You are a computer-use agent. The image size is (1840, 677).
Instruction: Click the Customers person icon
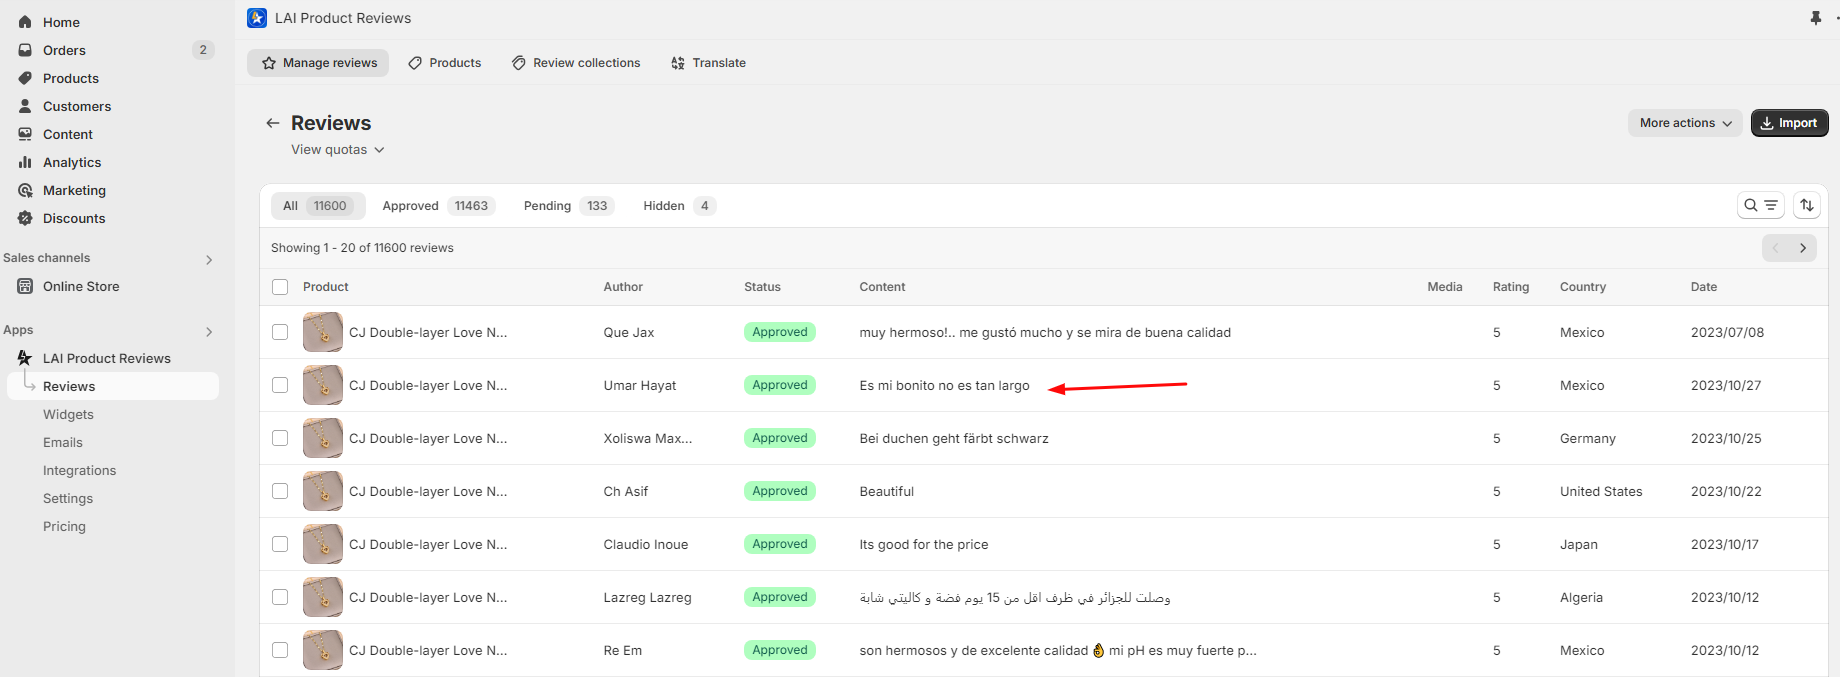(x=25, y=106)
